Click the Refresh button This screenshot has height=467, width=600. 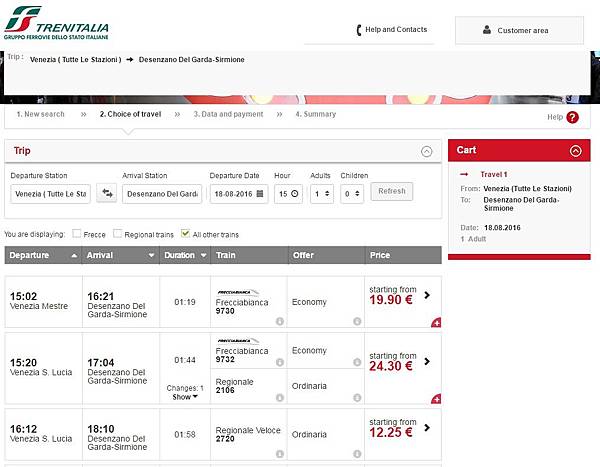coord(392,191)
